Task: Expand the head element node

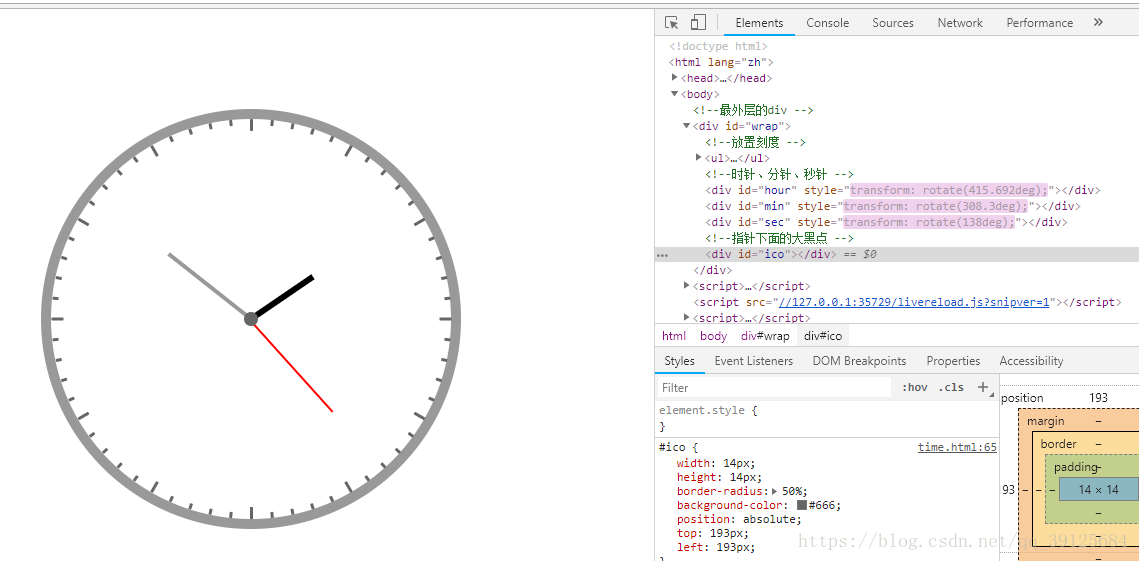Action: [675, 77]
